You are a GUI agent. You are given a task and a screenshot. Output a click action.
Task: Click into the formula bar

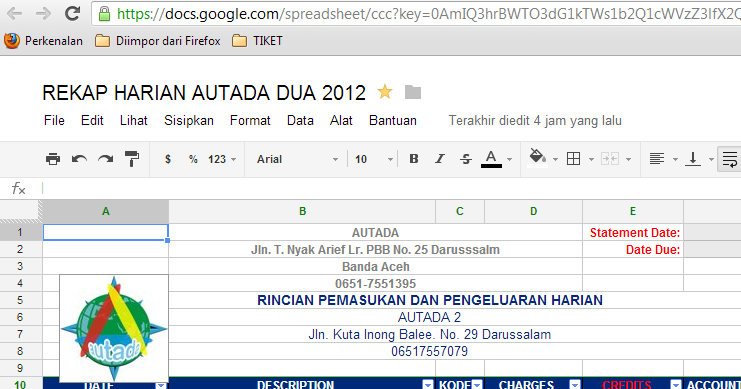(x=391, y=189)
